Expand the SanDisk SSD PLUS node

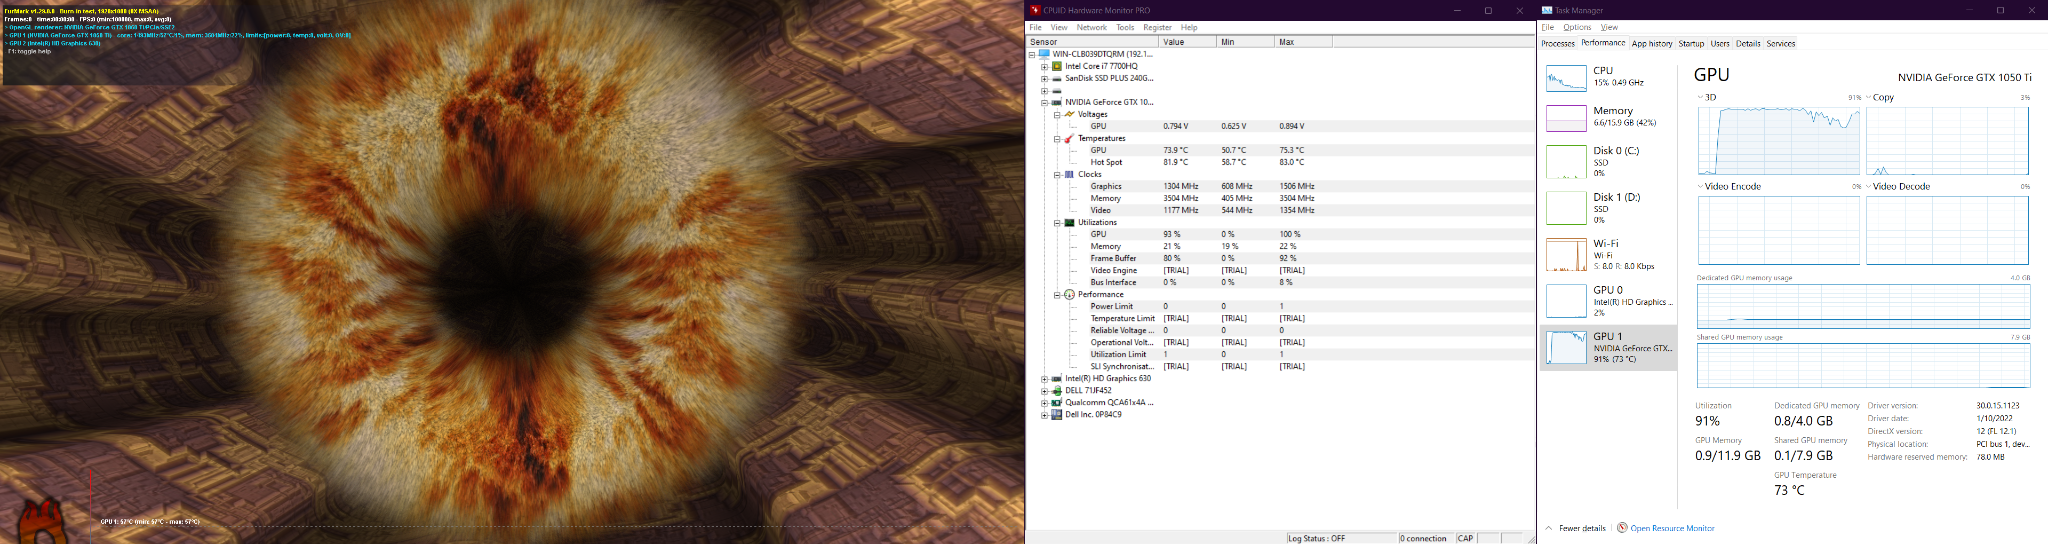tap(1044, 78)
